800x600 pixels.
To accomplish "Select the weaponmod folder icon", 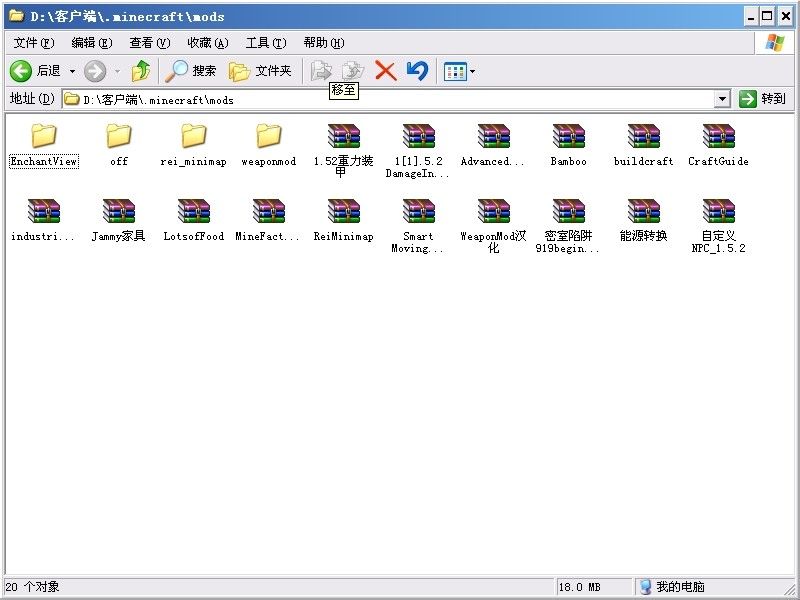I will [x=269, y=136].
